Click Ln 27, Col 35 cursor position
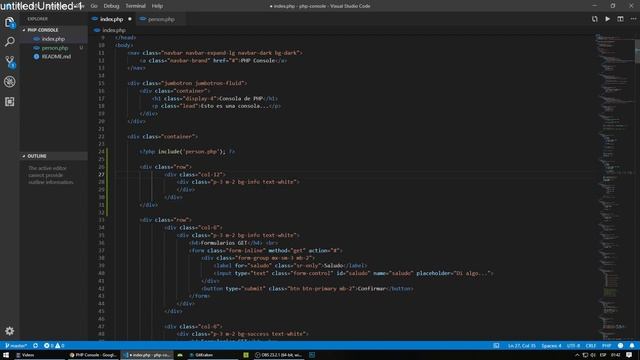This screenshot has height=360, width=640. (522, 346)
